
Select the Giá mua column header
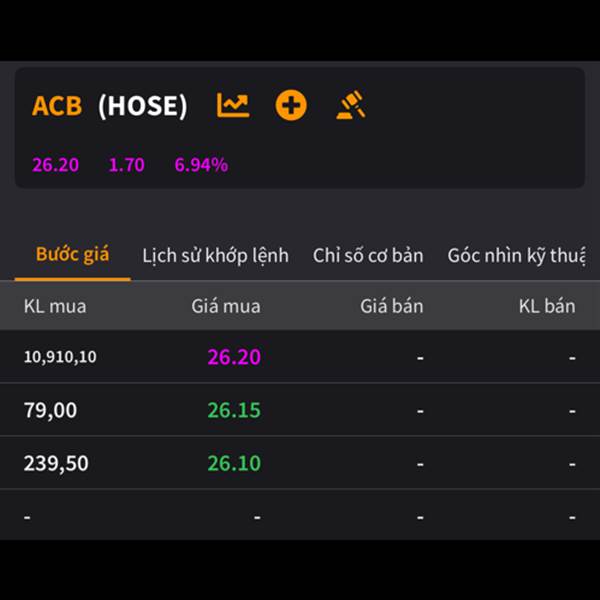(x=226, y=306)
